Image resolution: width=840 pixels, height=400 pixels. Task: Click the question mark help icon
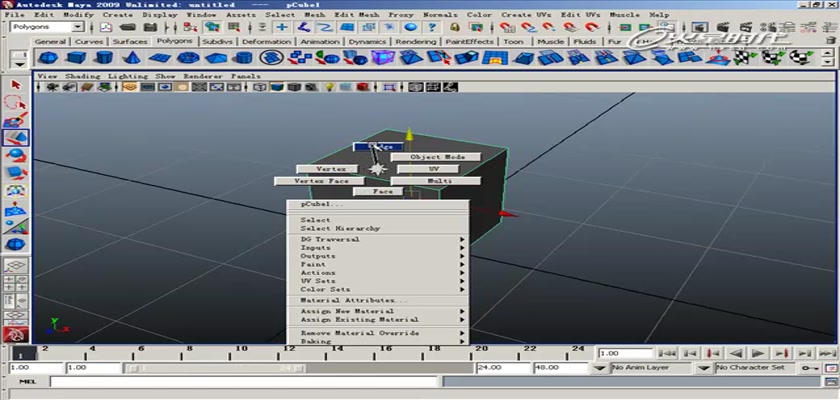tap(432, 27)
